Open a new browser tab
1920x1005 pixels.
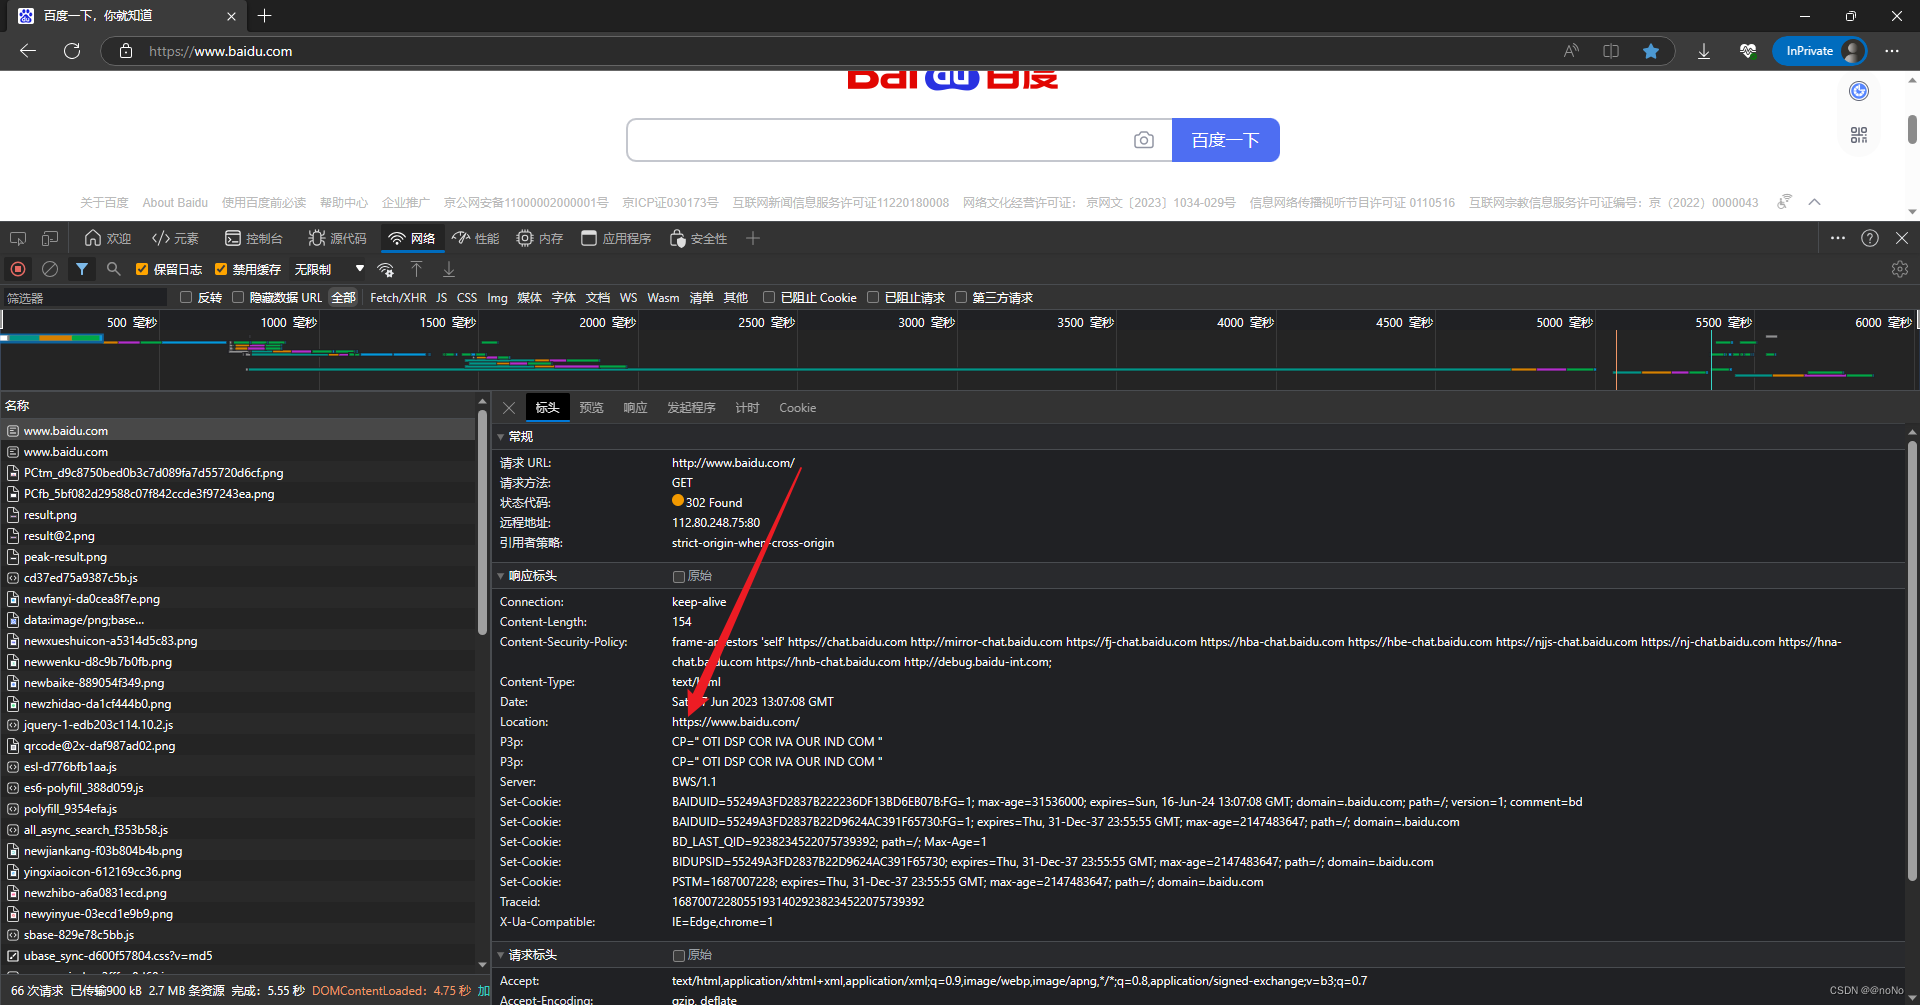264,16
